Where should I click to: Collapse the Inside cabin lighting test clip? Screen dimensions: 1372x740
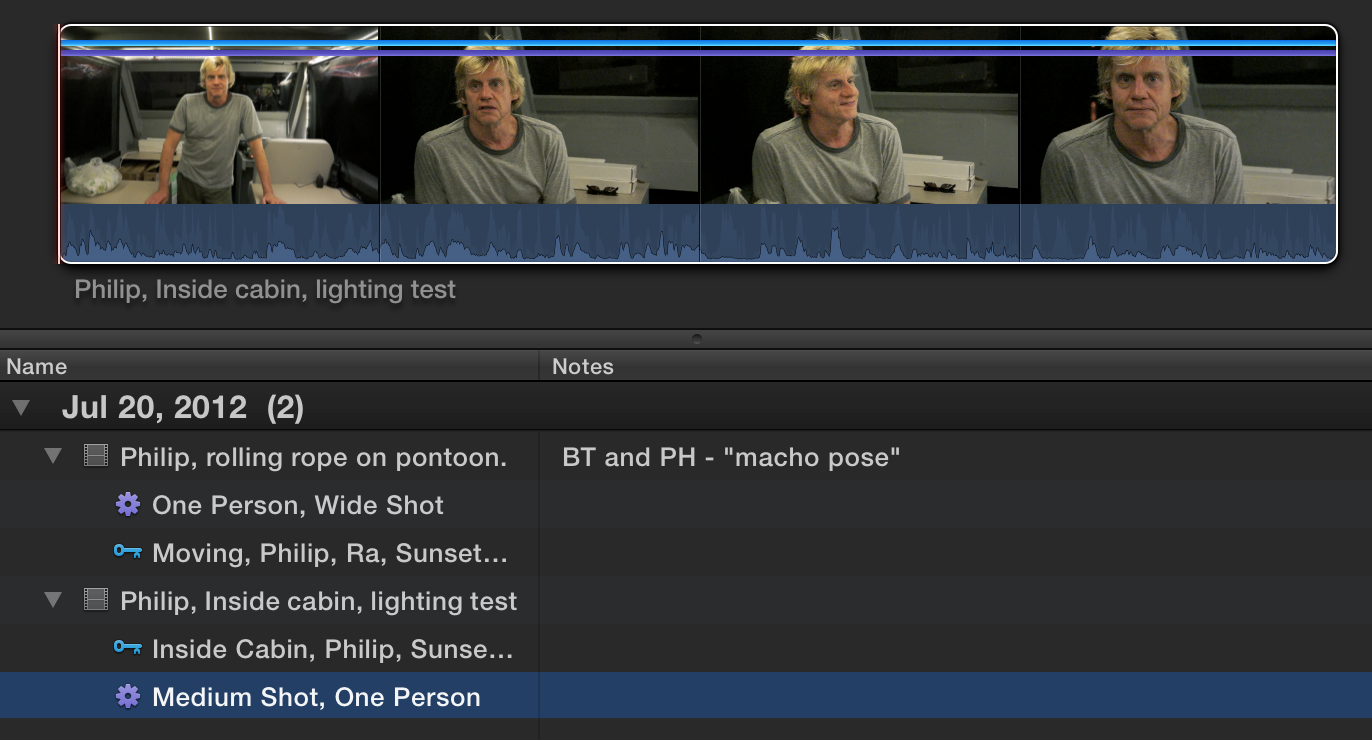[53, 601]
